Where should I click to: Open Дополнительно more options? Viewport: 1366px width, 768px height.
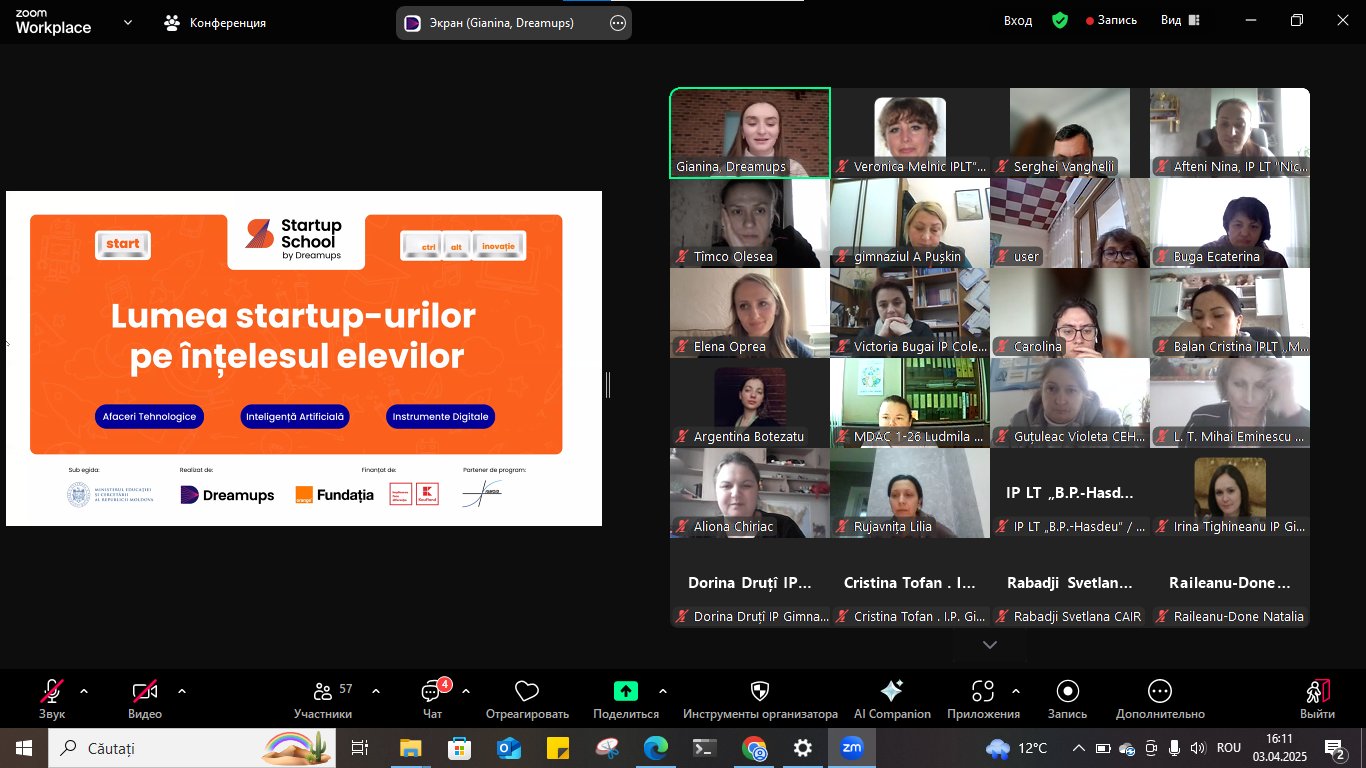pyautogui.click(x=1160, y=699)
